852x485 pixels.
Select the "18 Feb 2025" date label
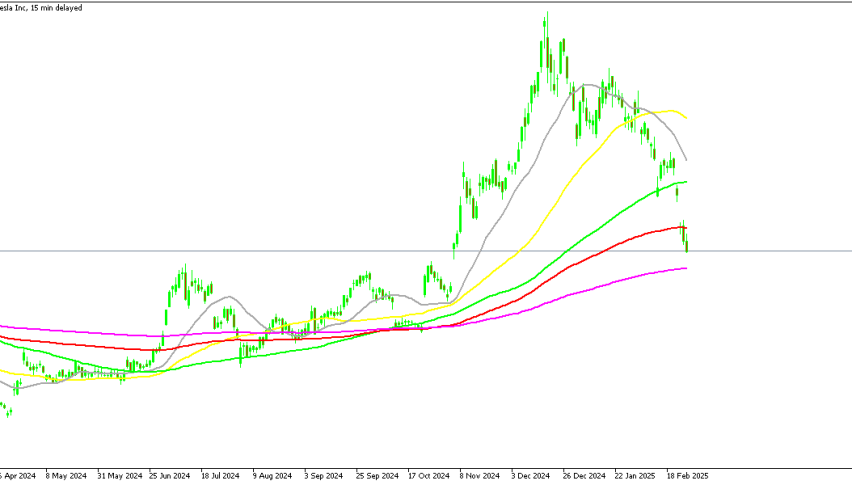(687, 476)
